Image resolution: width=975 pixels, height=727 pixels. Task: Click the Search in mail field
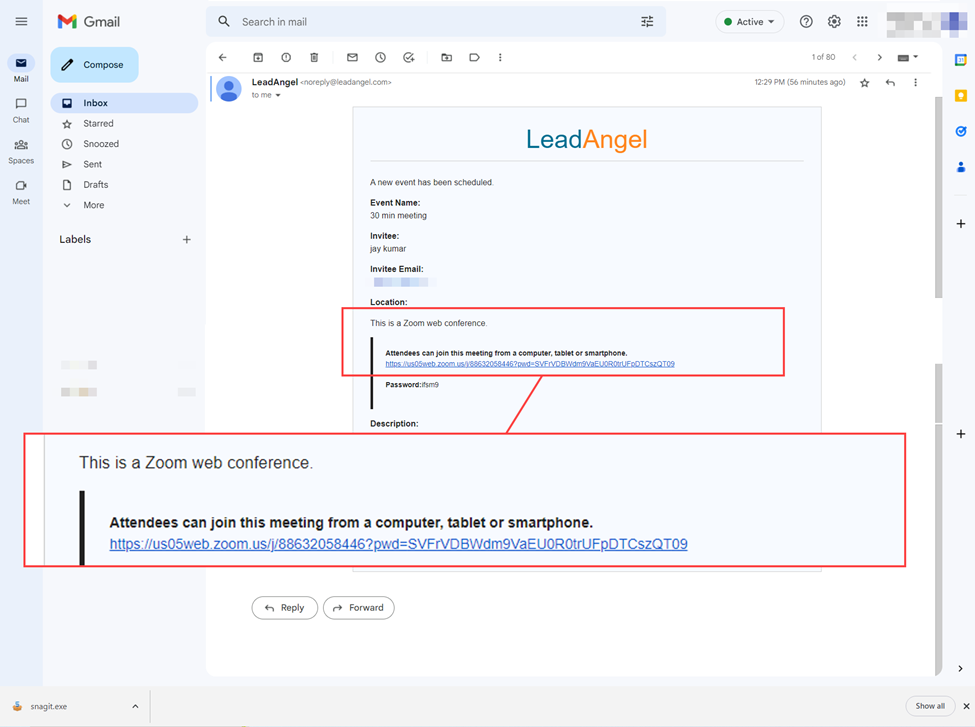pyautogui.click(x=435, y=22)
